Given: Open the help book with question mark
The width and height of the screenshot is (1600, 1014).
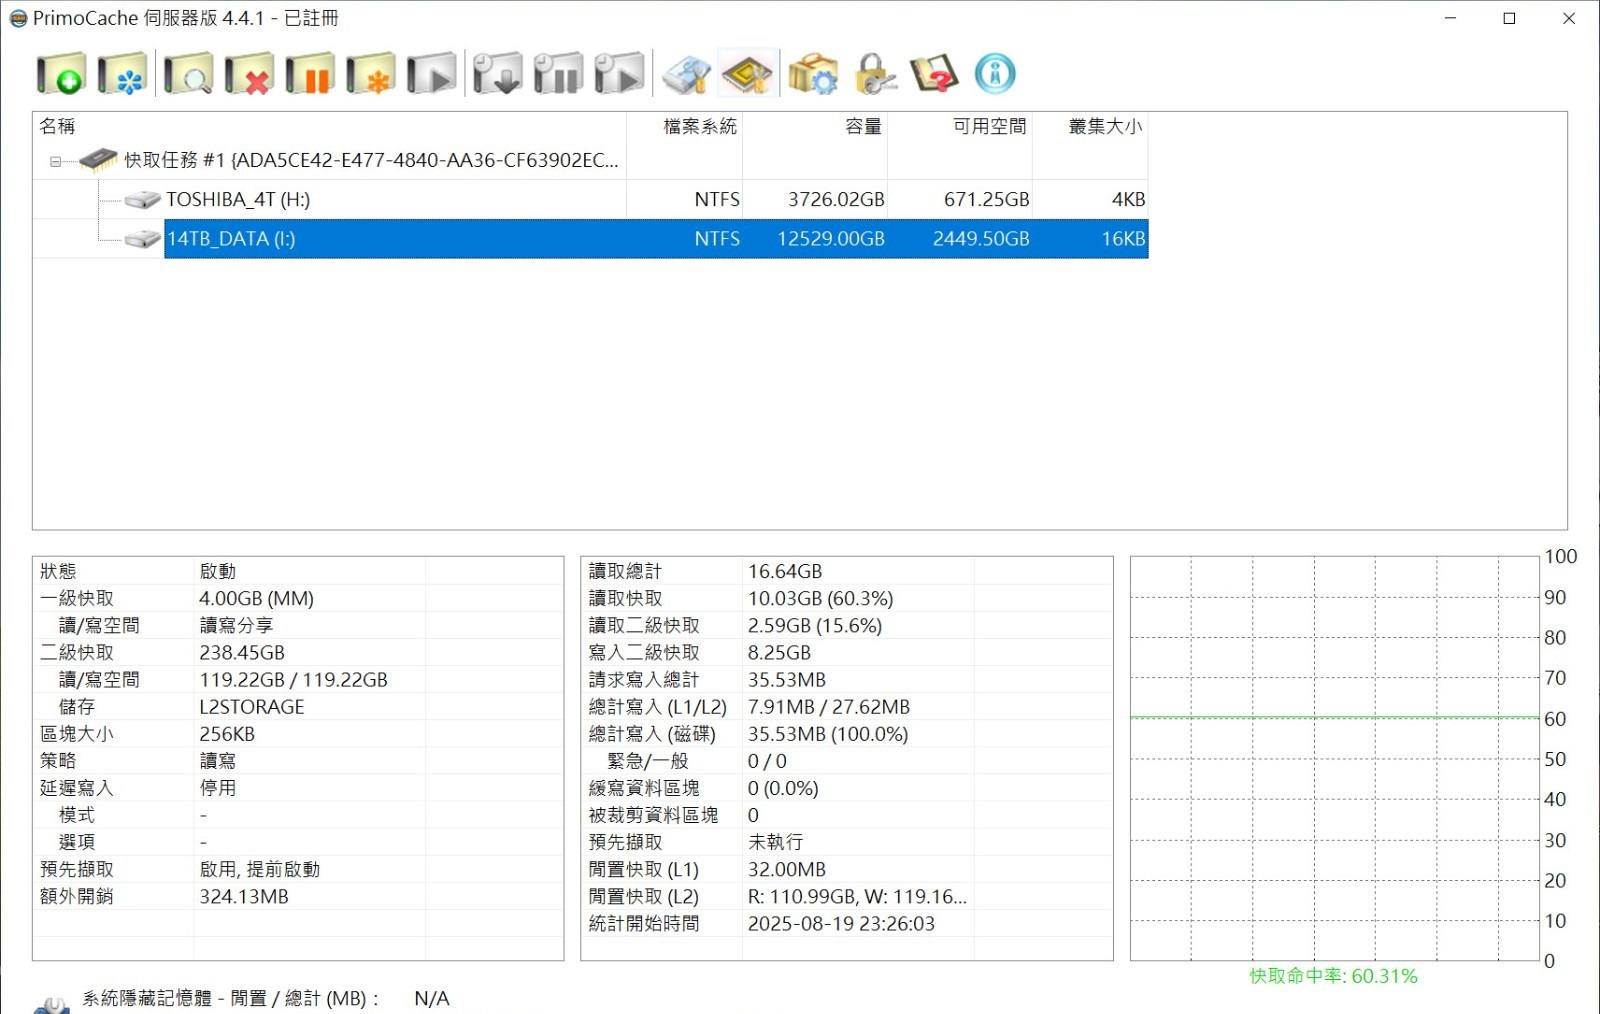Looking at the screenshot, I should (934, 74).
